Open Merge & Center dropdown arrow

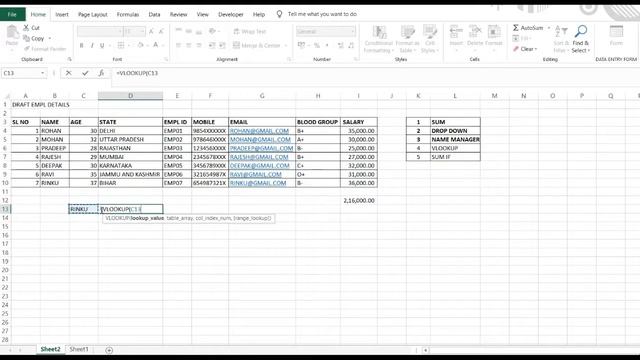pyautogui.click(x=286, y=45)
